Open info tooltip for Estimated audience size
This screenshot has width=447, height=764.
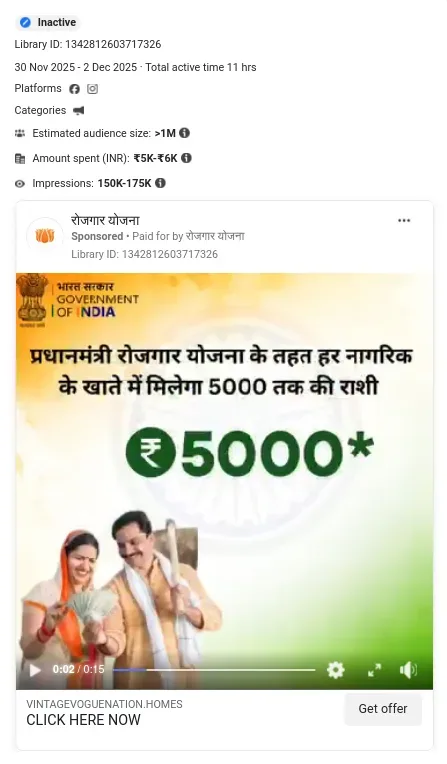tap(184, 133)
